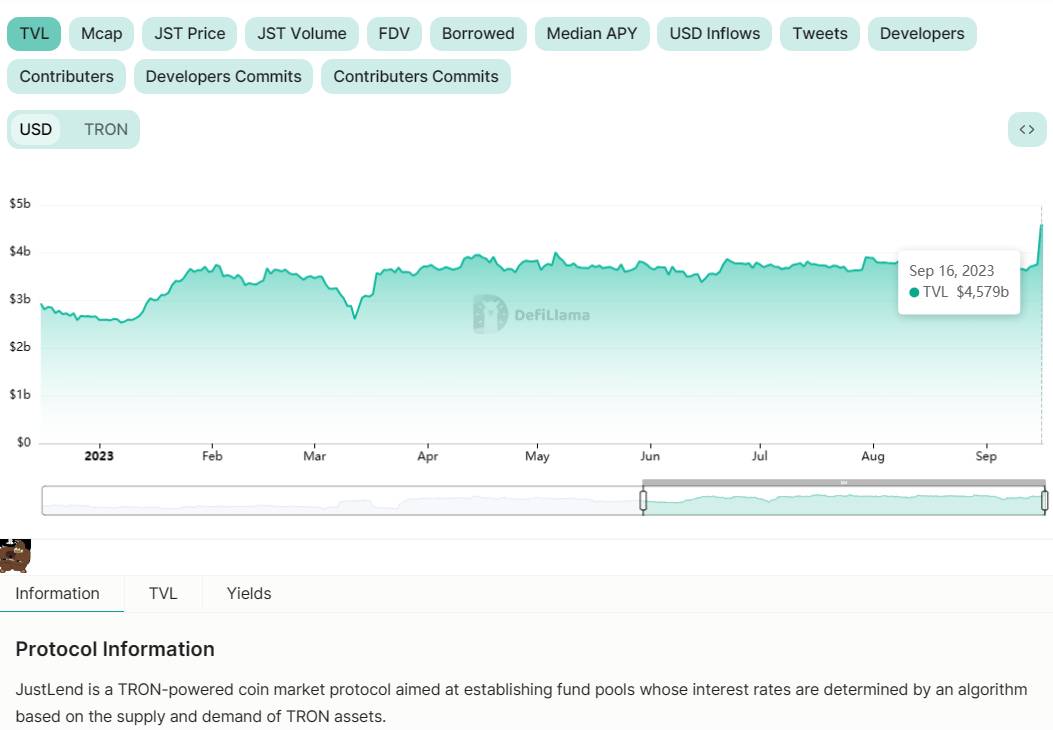This screenshot has height=730, width=1053.
Task: Switch to the TVL tab
Action: [x=163, y=594]
